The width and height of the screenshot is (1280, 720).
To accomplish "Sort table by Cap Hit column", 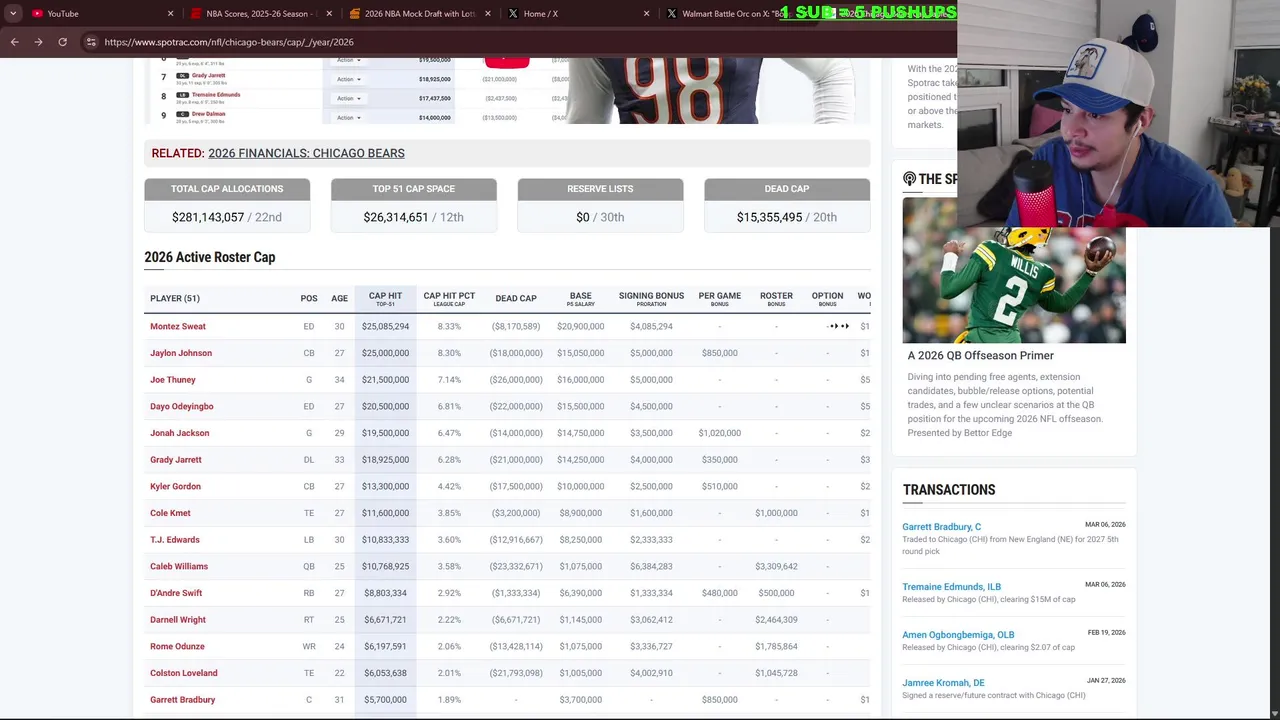I will [385, 298].
